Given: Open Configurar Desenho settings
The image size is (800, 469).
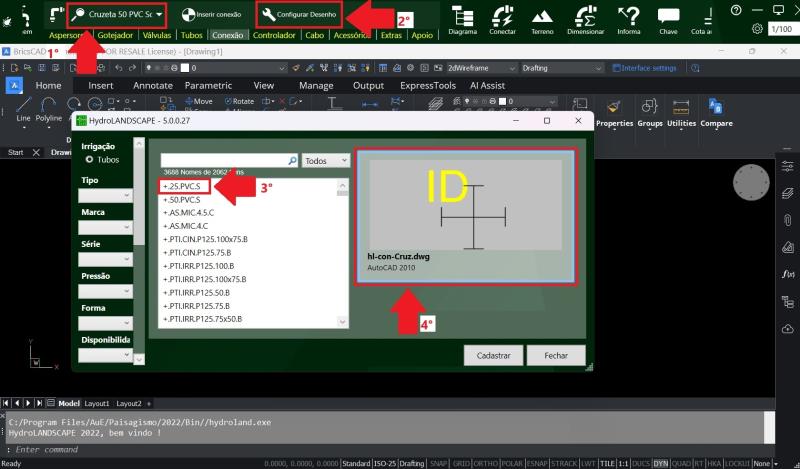Looking at the screenshot, I should point(299,14).
